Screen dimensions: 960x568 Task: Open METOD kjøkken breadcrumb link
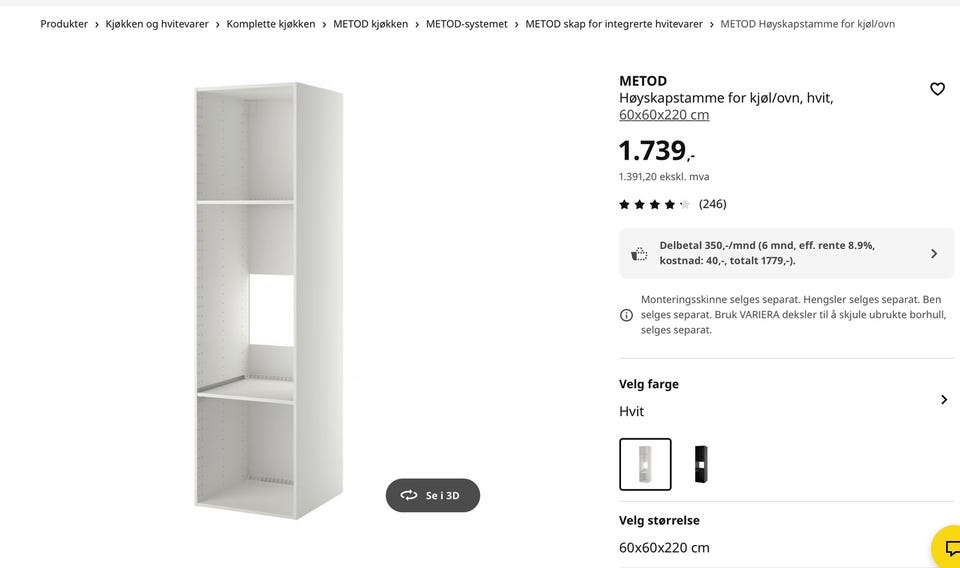[370, 24]
